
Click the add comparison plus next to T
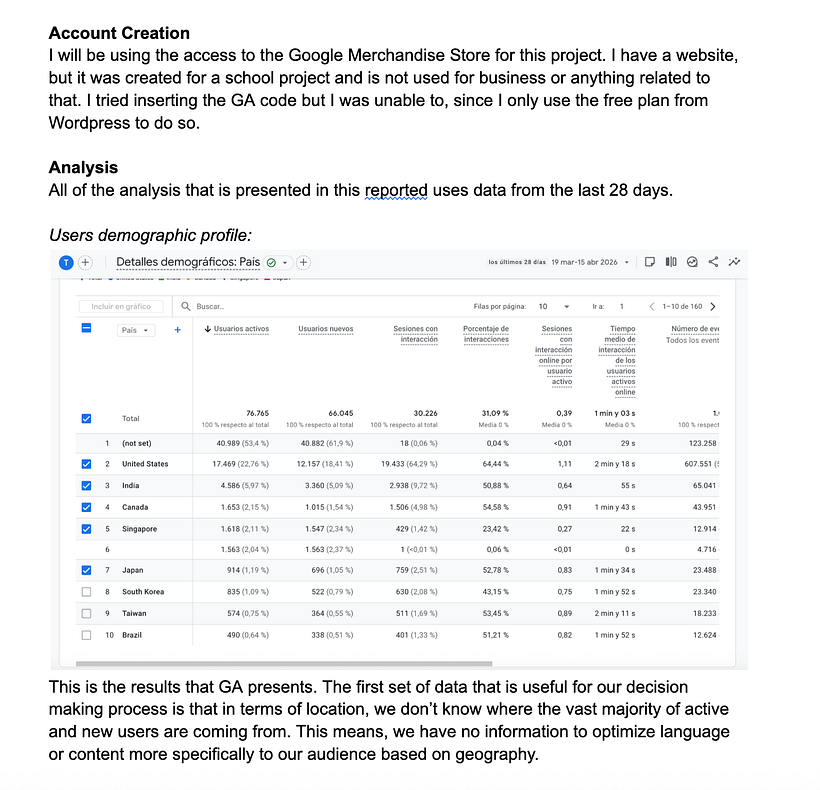[x=85, y=262]
